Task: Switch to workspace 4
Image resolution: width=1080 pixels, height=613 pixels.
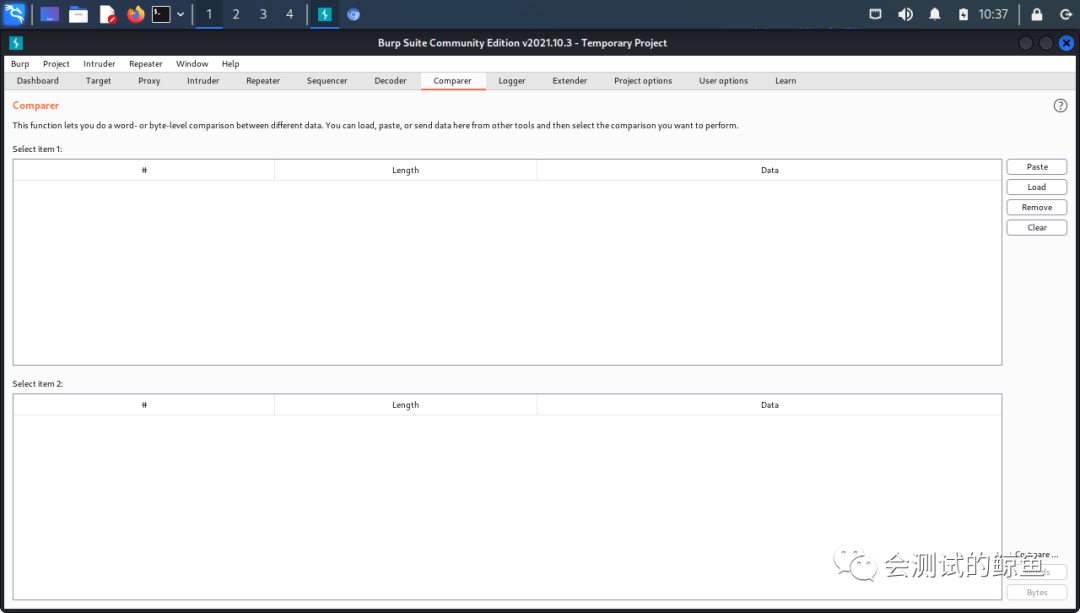Action: [289, 14]
